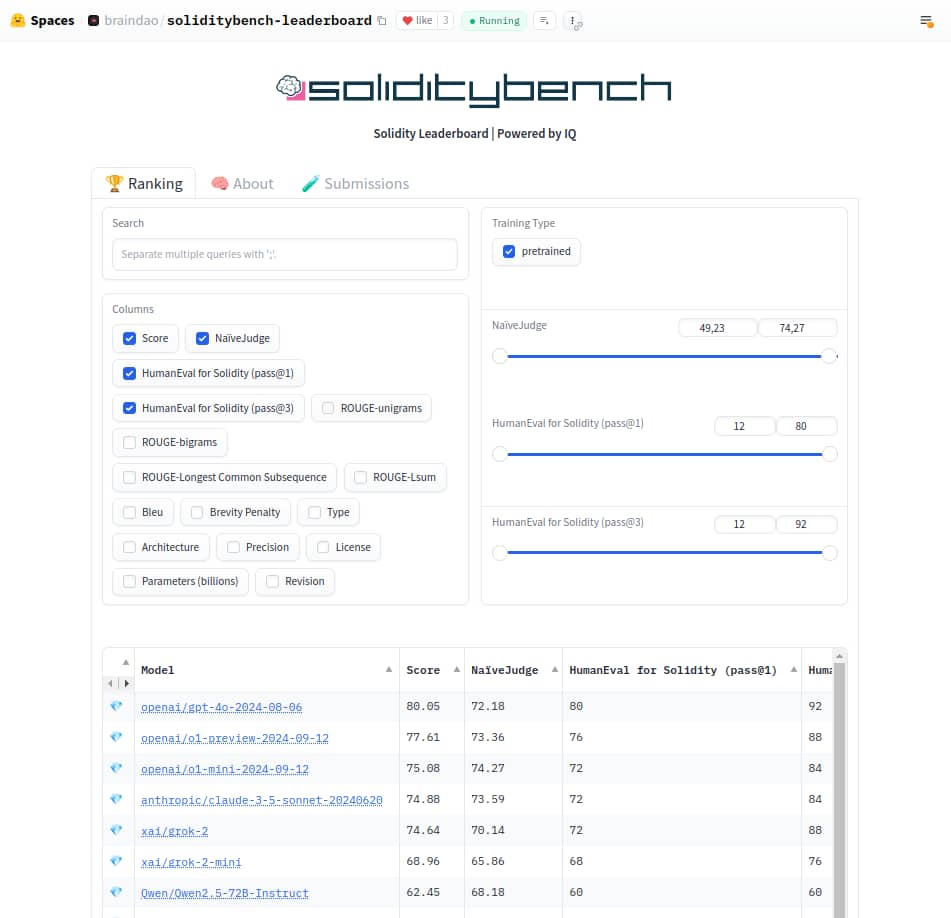The width and height of the screenshot is (951, 918).
Task: Toggle HumanEval for Solidity (pass@1) column
Action: (x=129, y=373)
